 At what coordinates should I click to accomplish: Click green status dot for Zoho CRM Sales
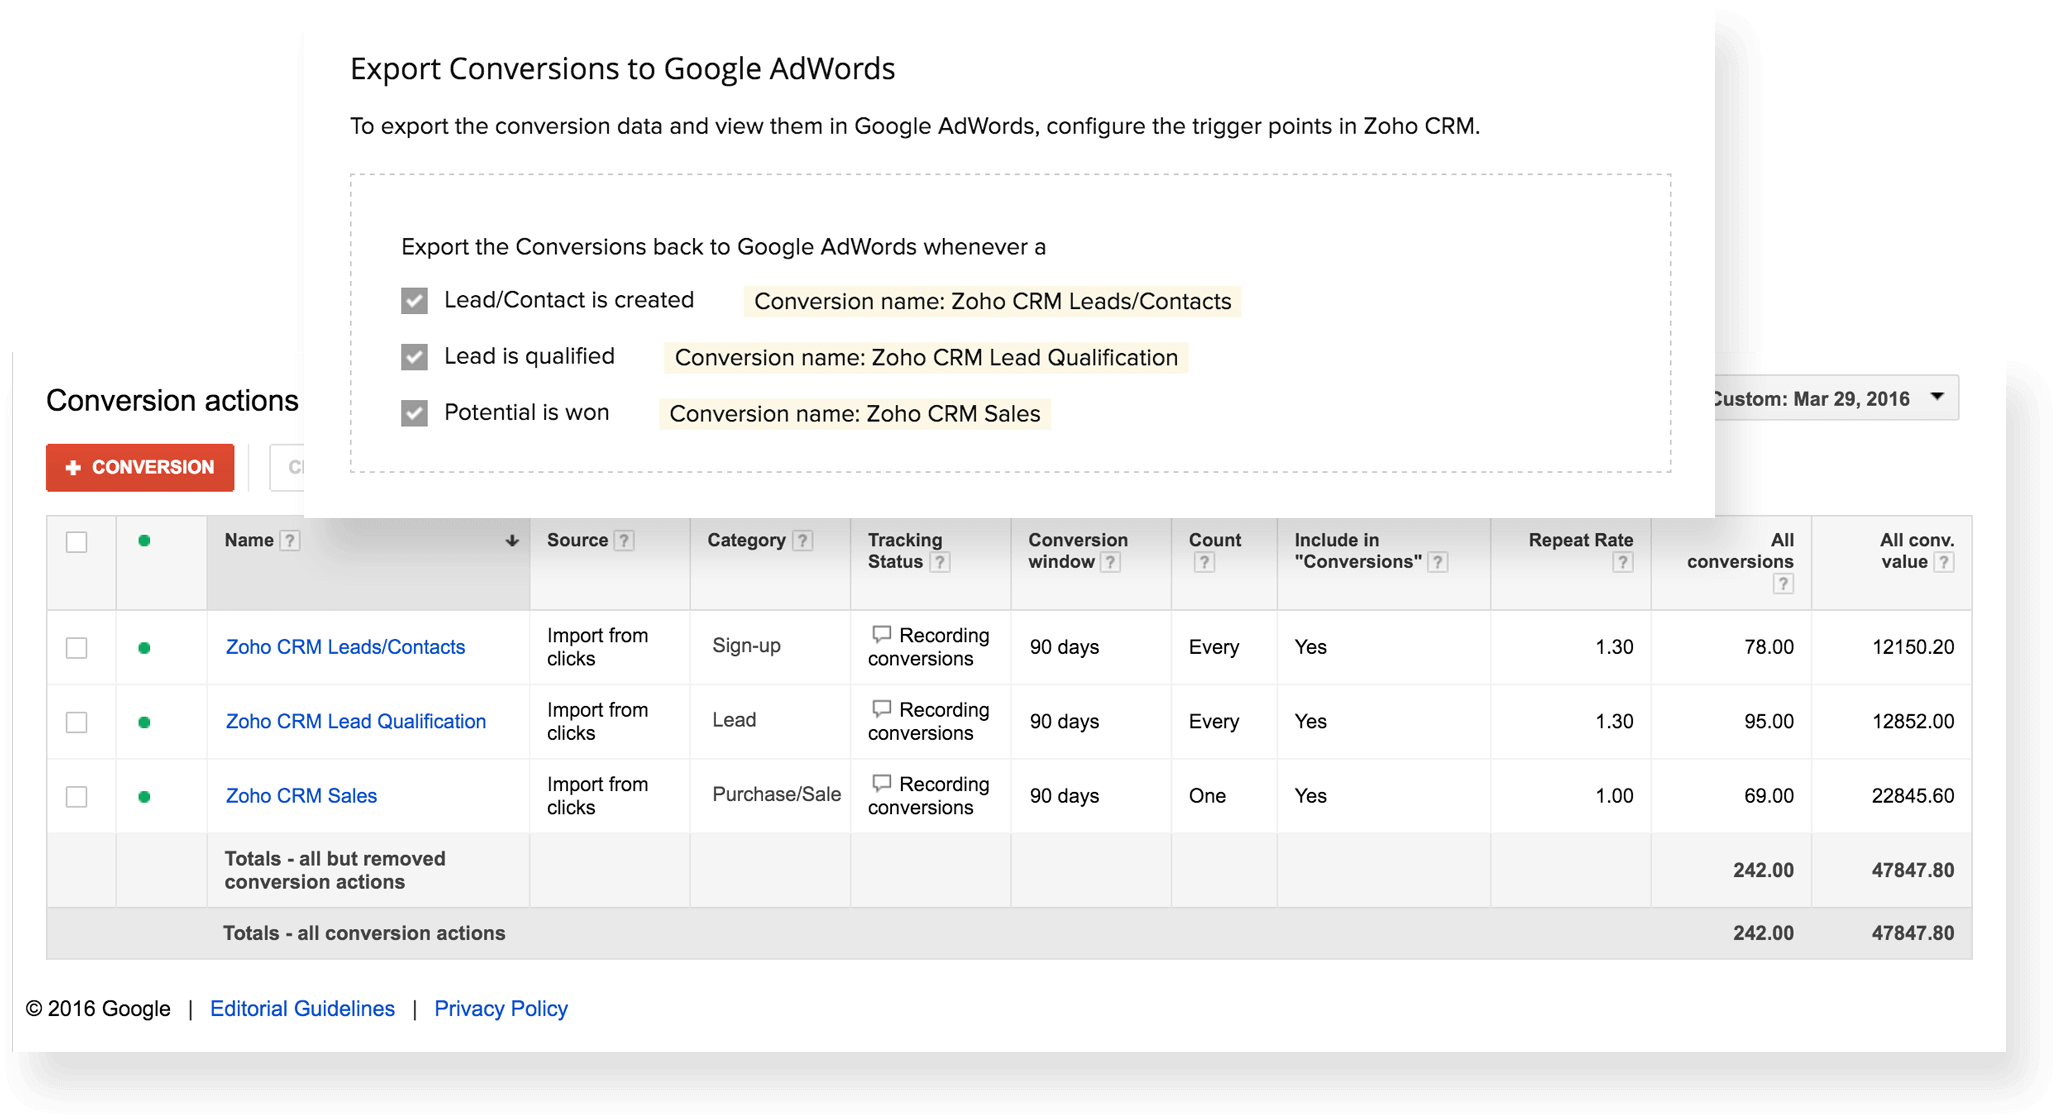(x=144, y=797)
